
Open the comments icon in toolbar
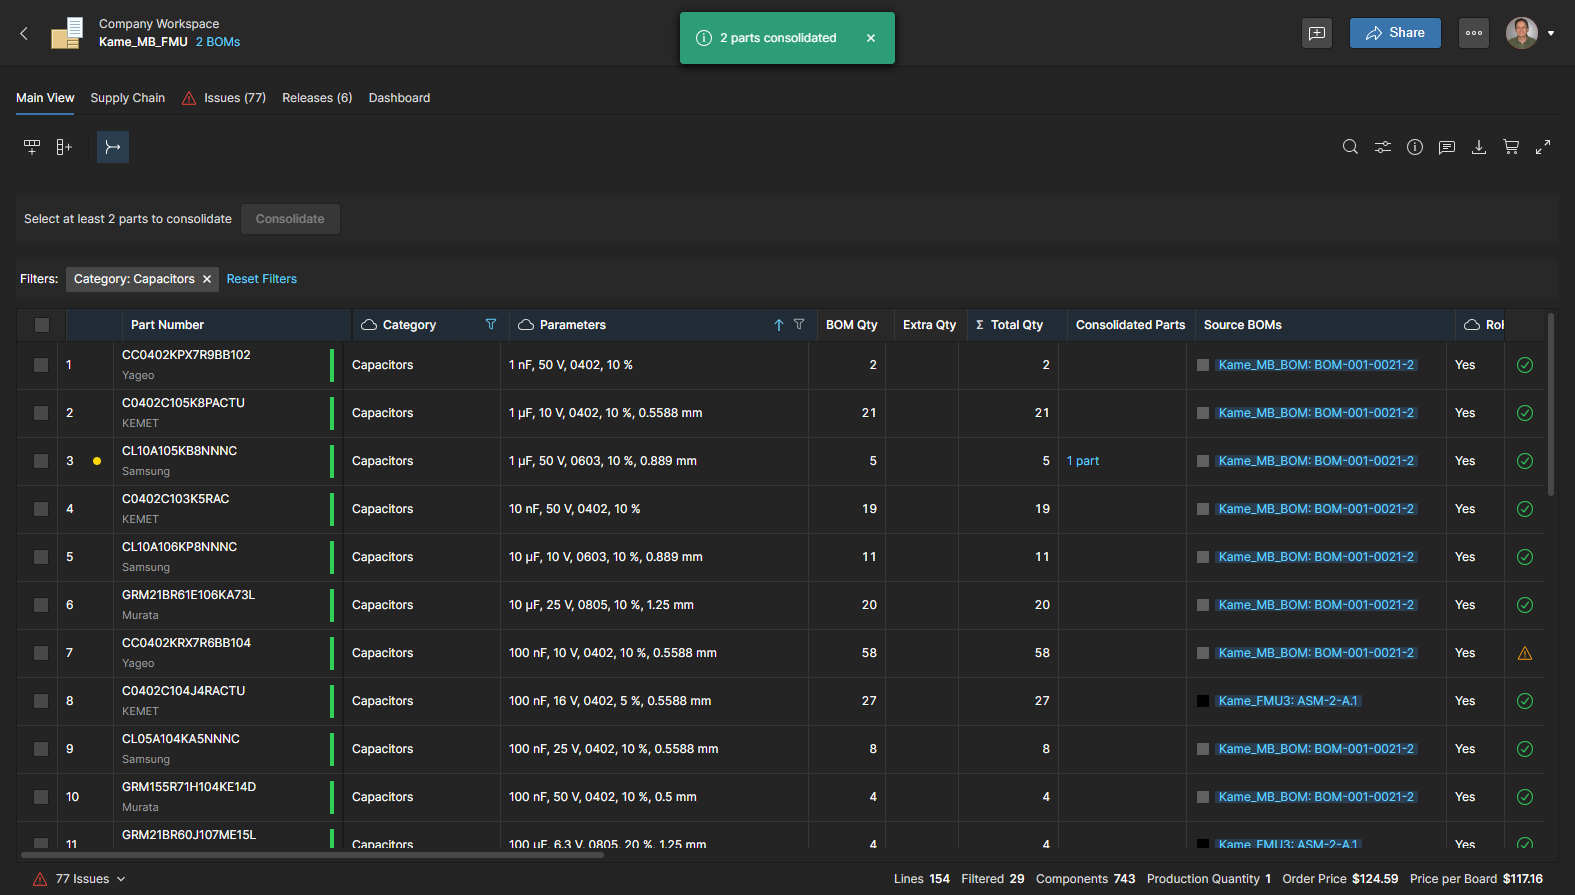pyautogui.click(x=1446, y=147)
